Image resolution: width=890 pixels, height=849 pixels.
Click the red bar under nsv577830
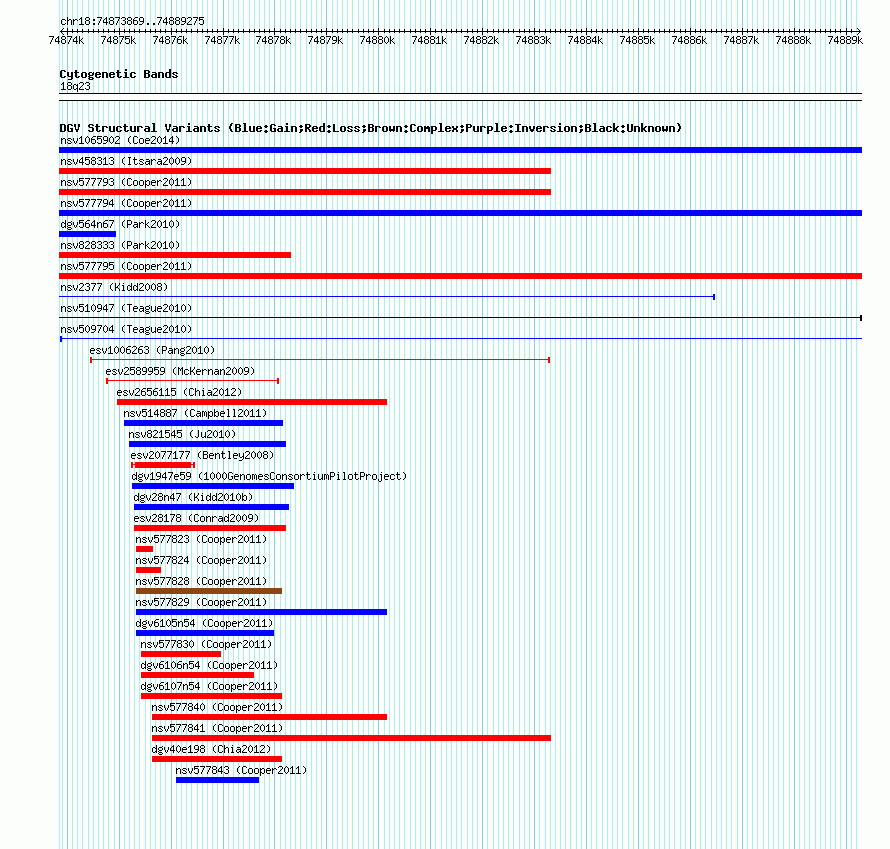tap(181, 654)
